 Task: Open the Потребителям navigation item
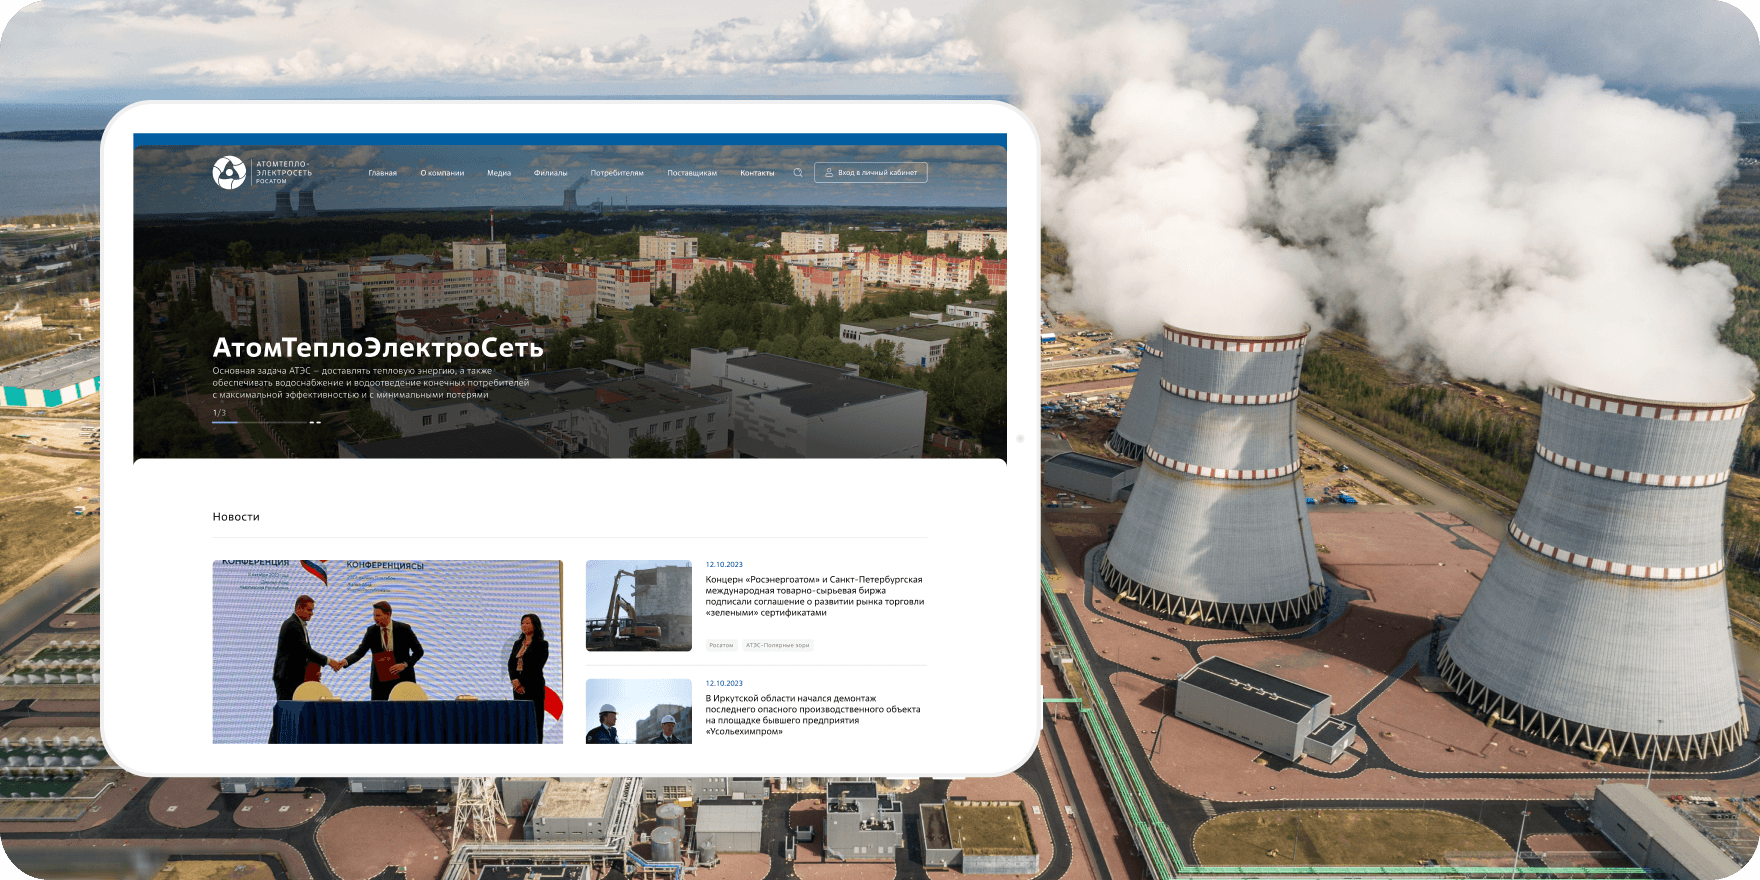tap(617, 173)
